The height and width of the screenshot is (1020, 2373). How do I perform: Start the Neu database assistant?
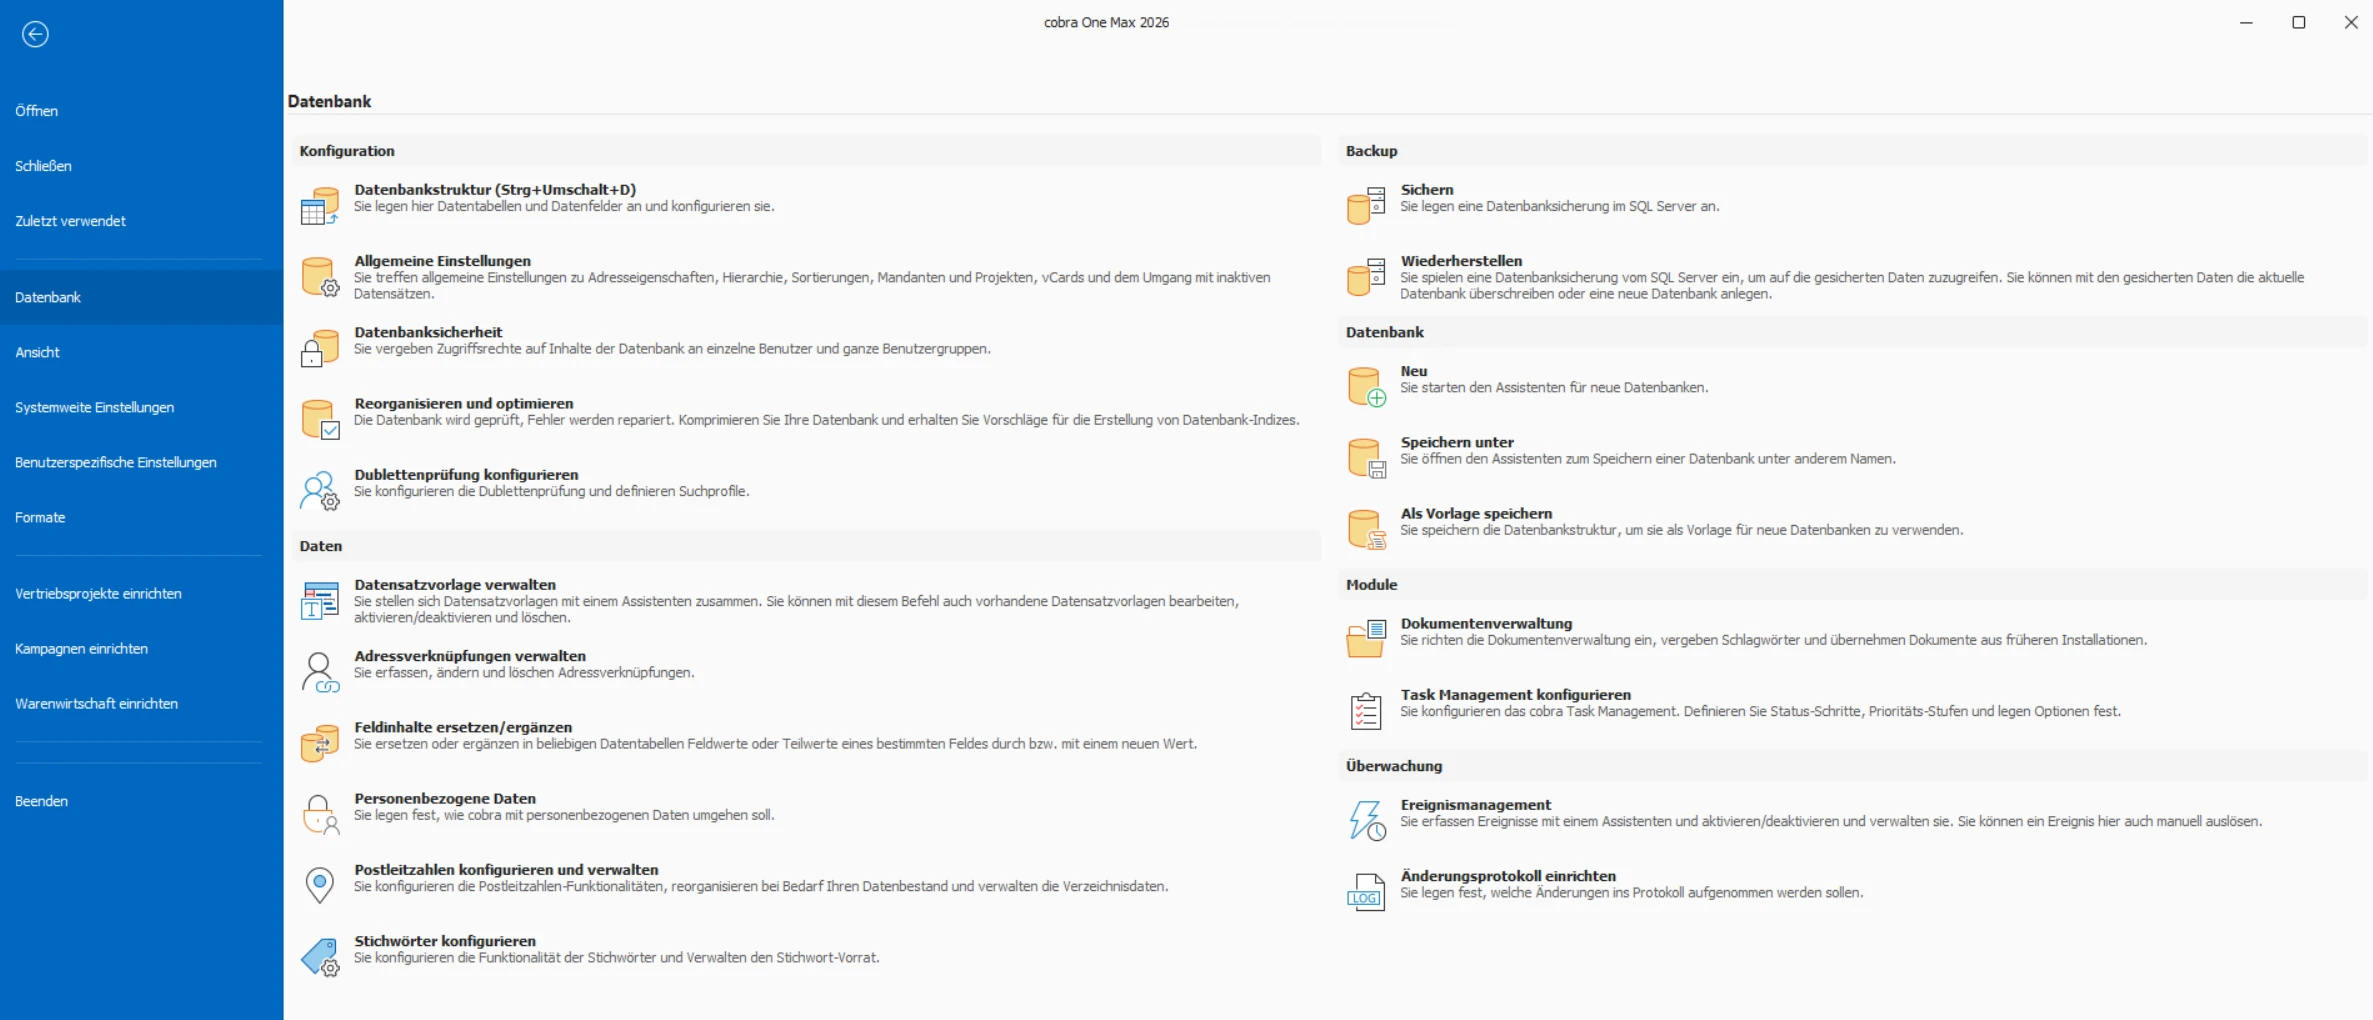pyautogui.click(x=1413, y=371)
